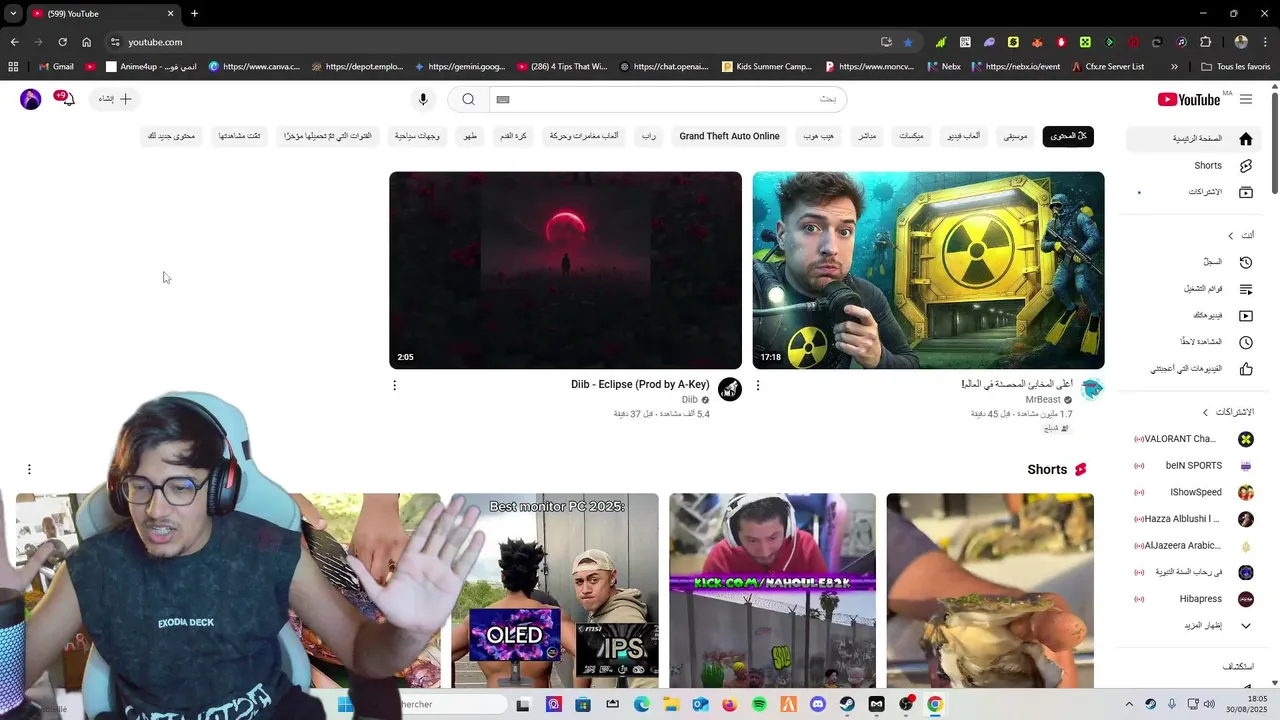Screen dimensions: 1280x720
Task: Activate voice search microphone icon
Action: point(423,99)
